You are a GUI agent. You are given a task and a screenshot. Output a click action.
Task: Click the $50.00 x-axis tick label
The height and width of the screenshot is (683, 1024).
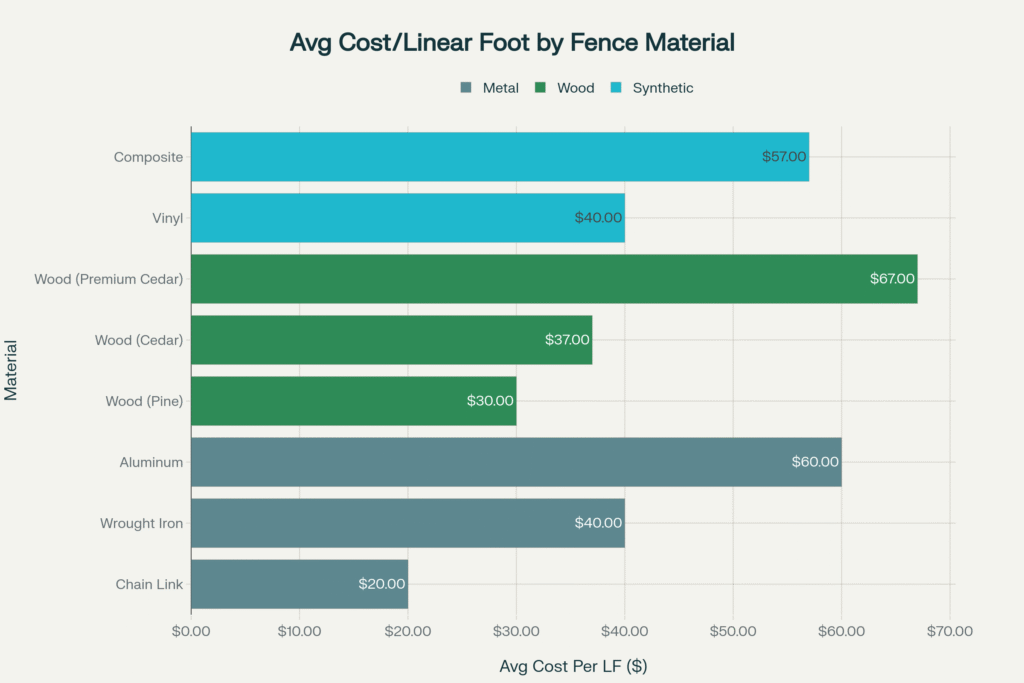(x=733, y=631)
